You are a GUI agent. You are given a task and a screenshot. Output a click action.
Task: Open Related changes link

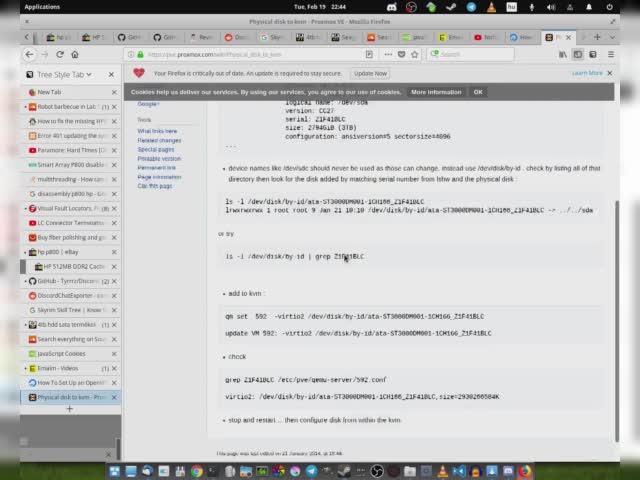[x=159, y=140]
